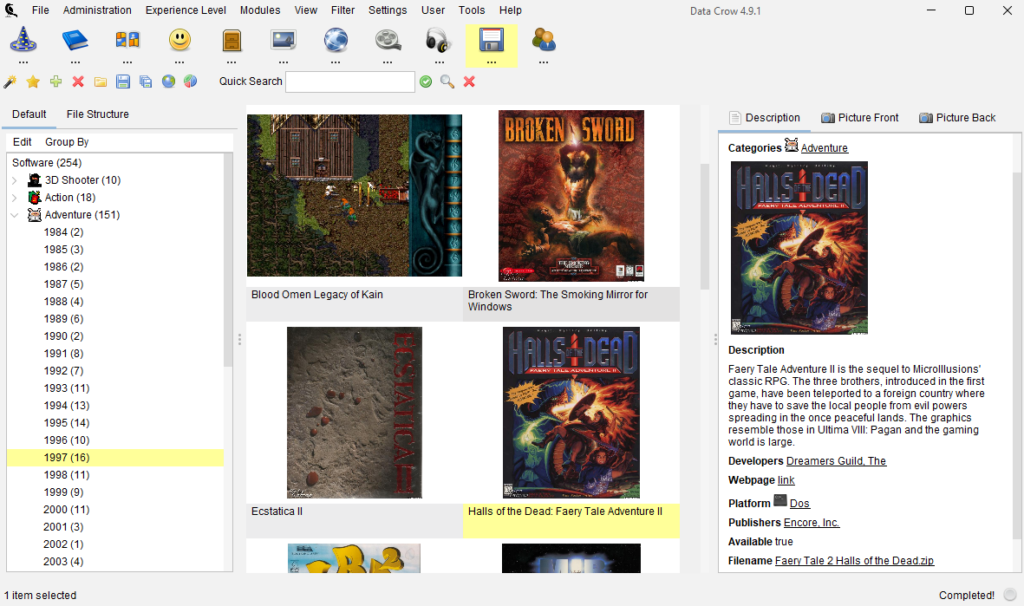Apply quick search with green checkmark
This screenshot has width=1024, height=606.
426,82
